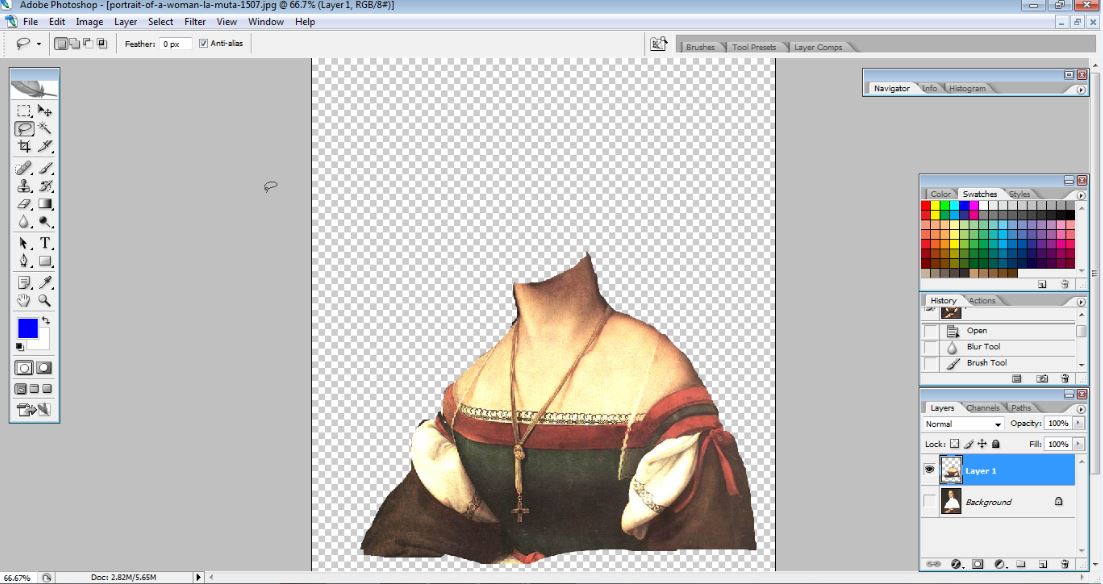The image size is (1103, 584).
Task: Open the blend mode Normal dropdown
Action: tap(963, 424)
